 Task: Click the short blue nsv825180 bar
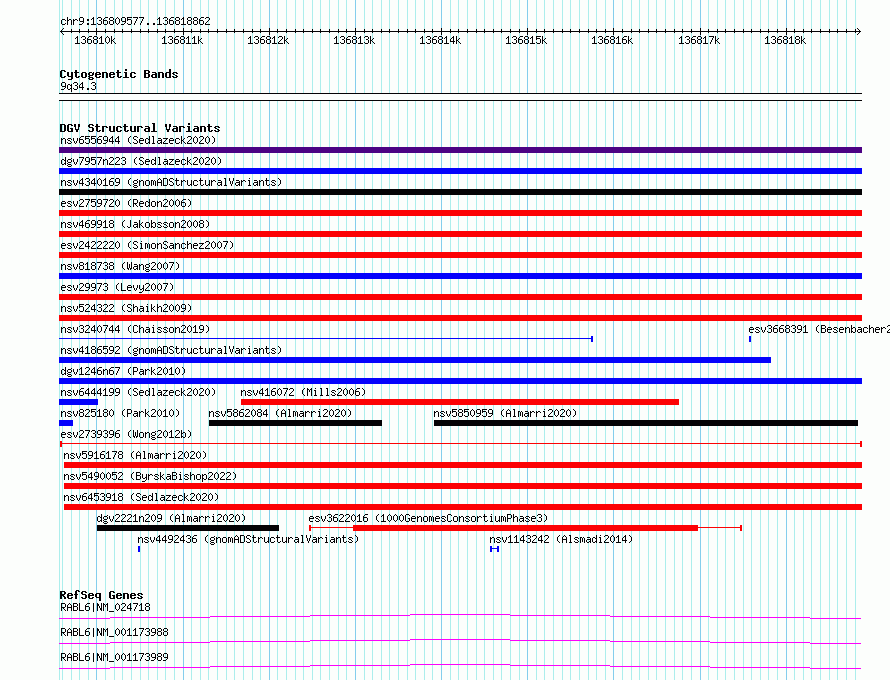coord(66,423)
